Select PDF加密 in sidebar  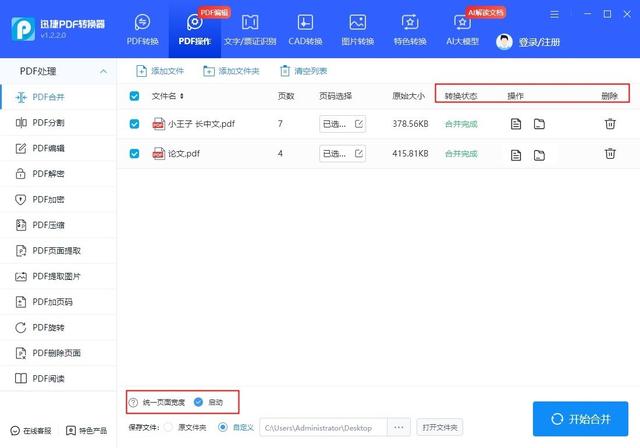click(58, 200)
